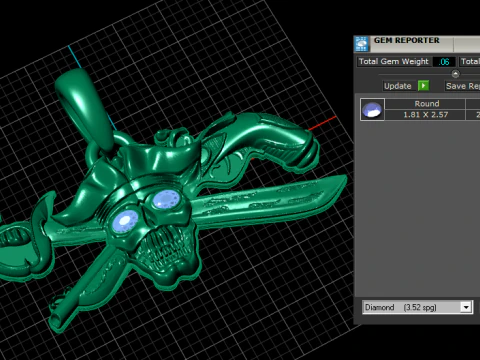The image size is (480, 360).
Task: Click the GEM REPORTER title bar
Action: pos(417,44)
